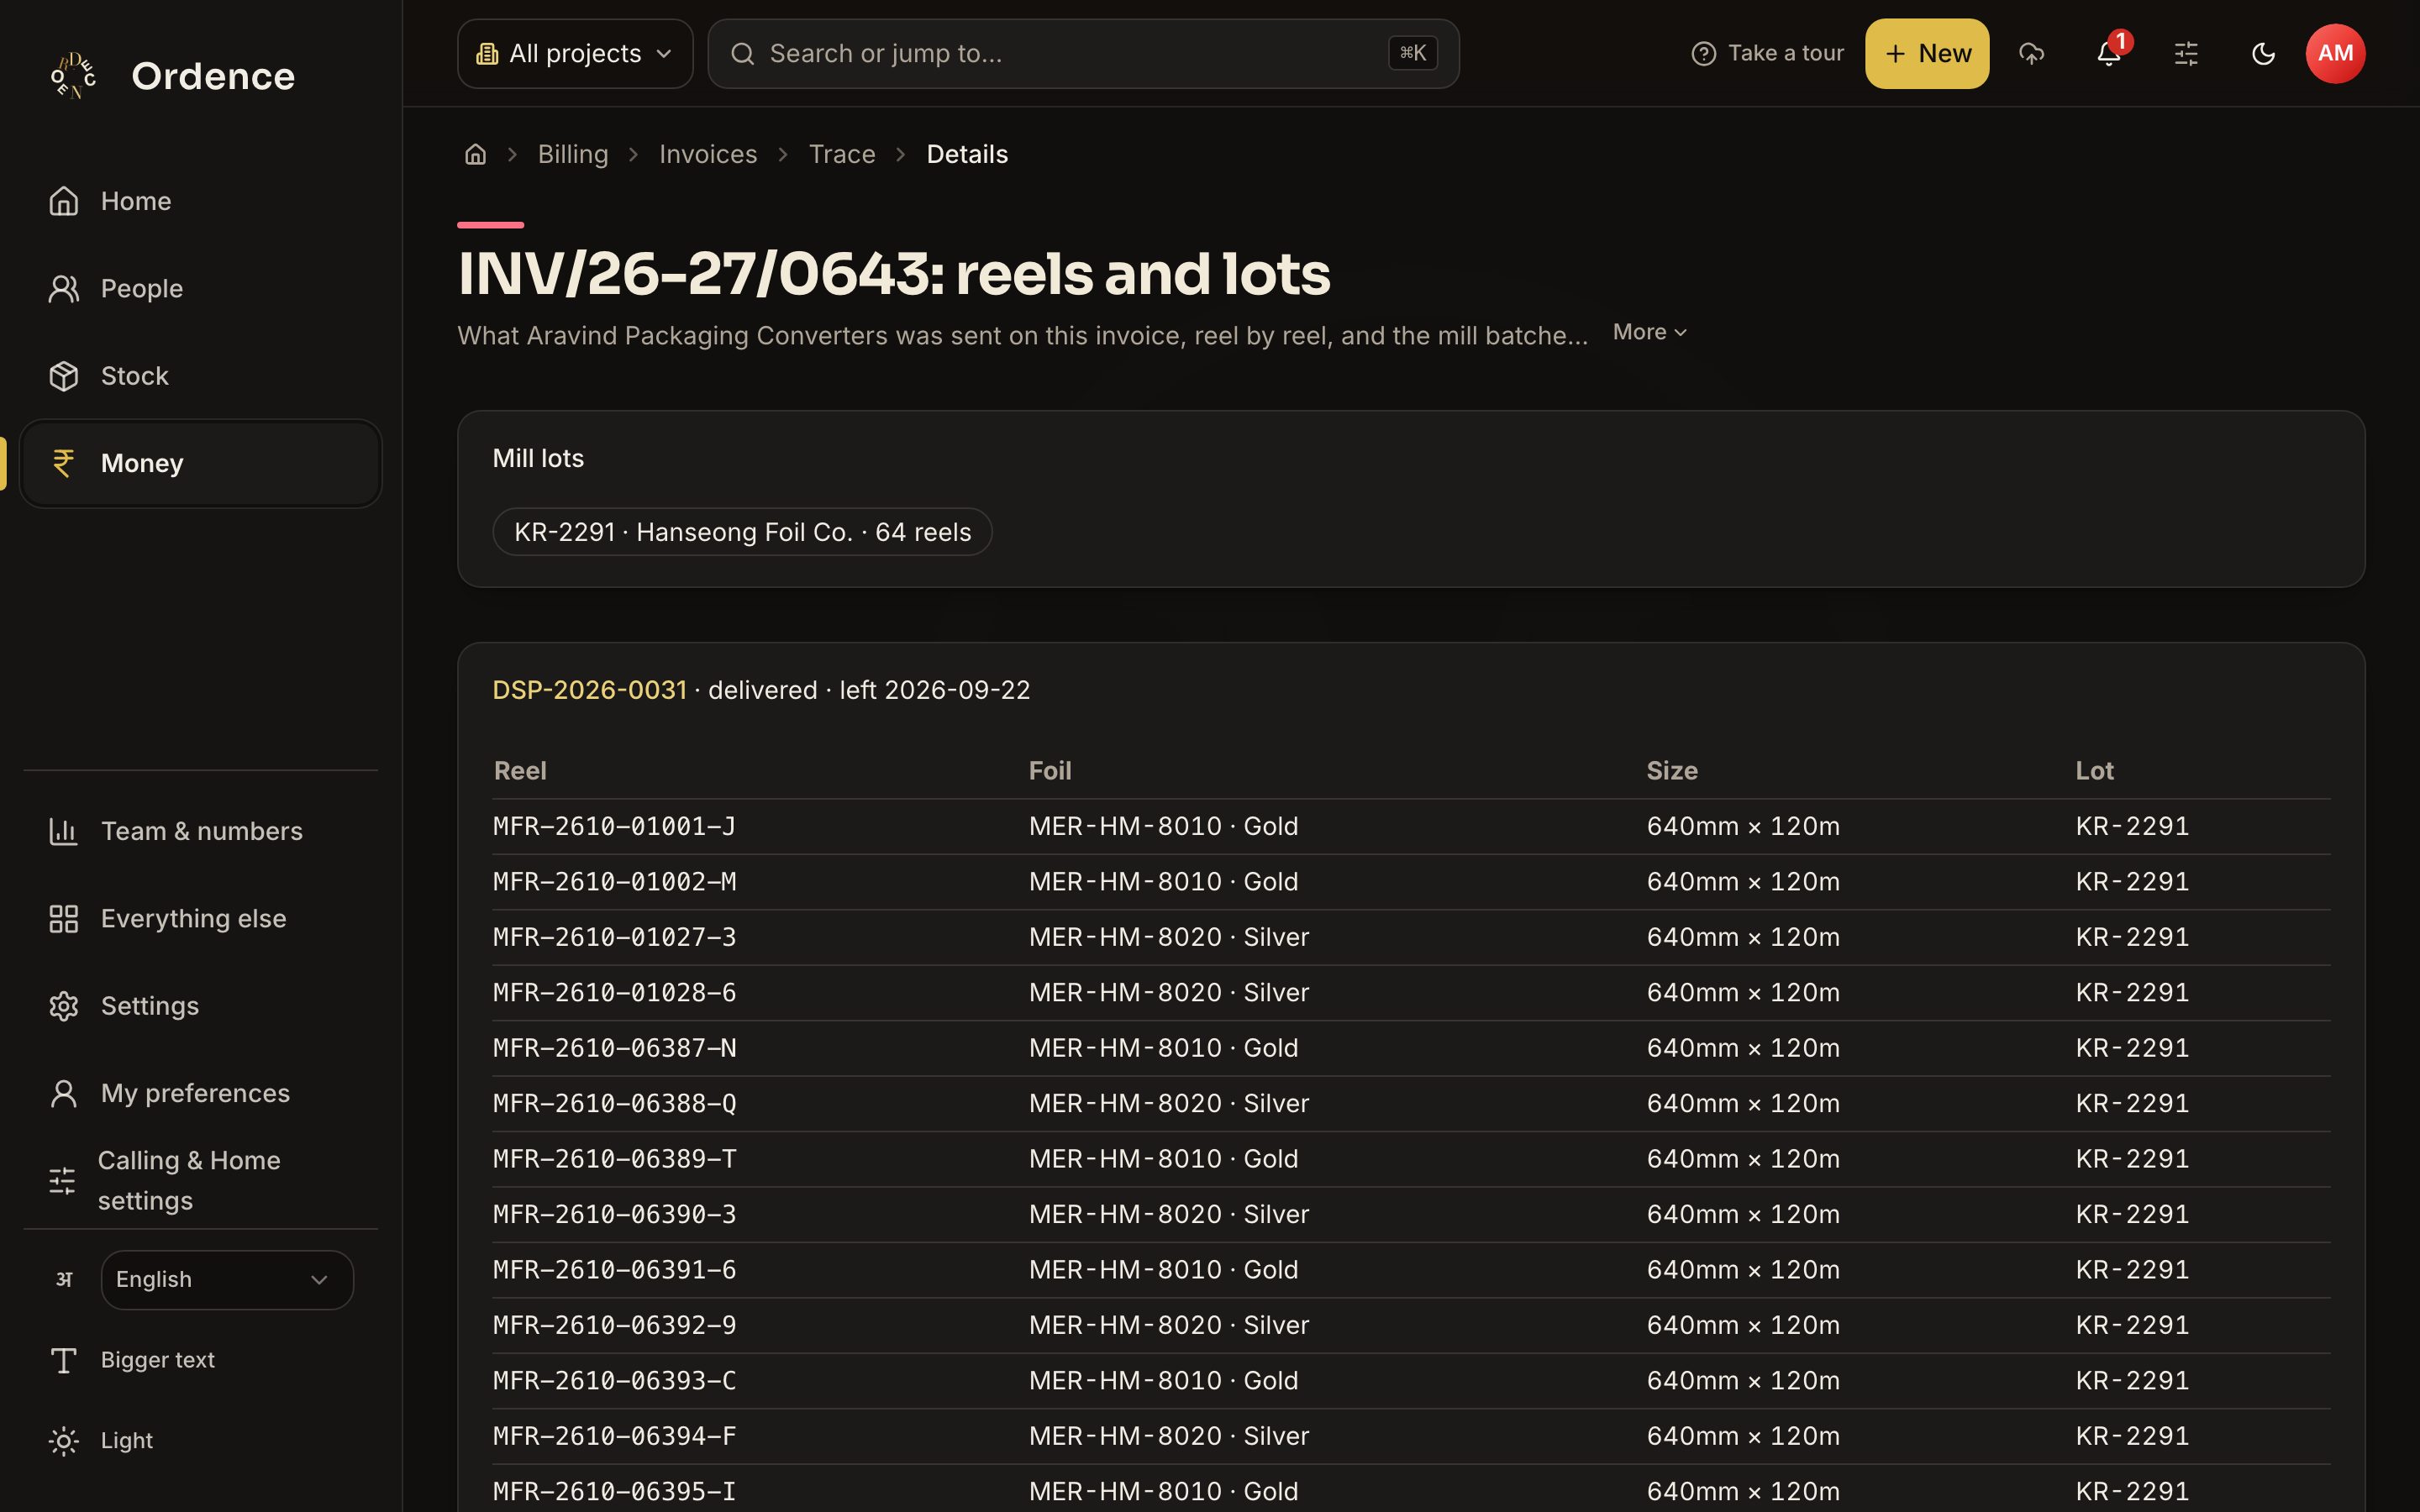Open Team & numbers
Screen dimensions: 2420x1512
pyautogui.click(x=200, y=831)
